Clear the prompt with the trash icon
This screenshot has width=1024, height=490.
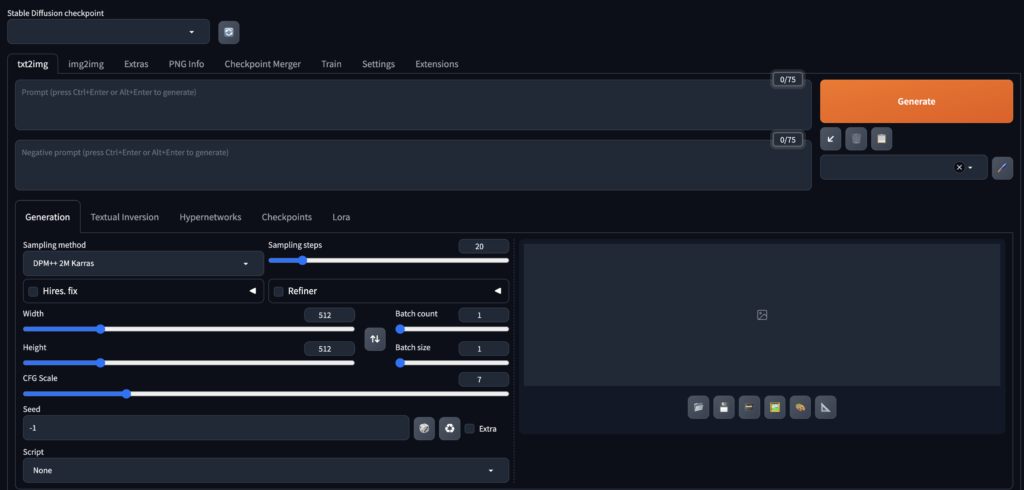tap(856, 139)
